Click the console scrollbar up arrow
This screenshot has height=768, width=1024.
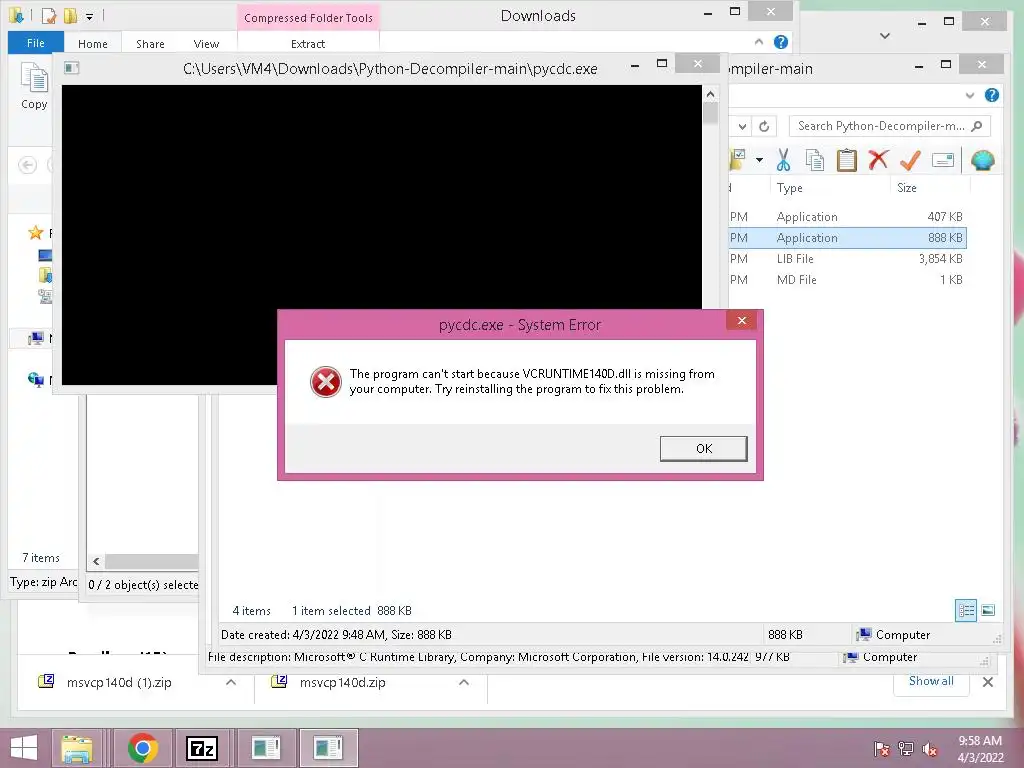pos(711,95)
